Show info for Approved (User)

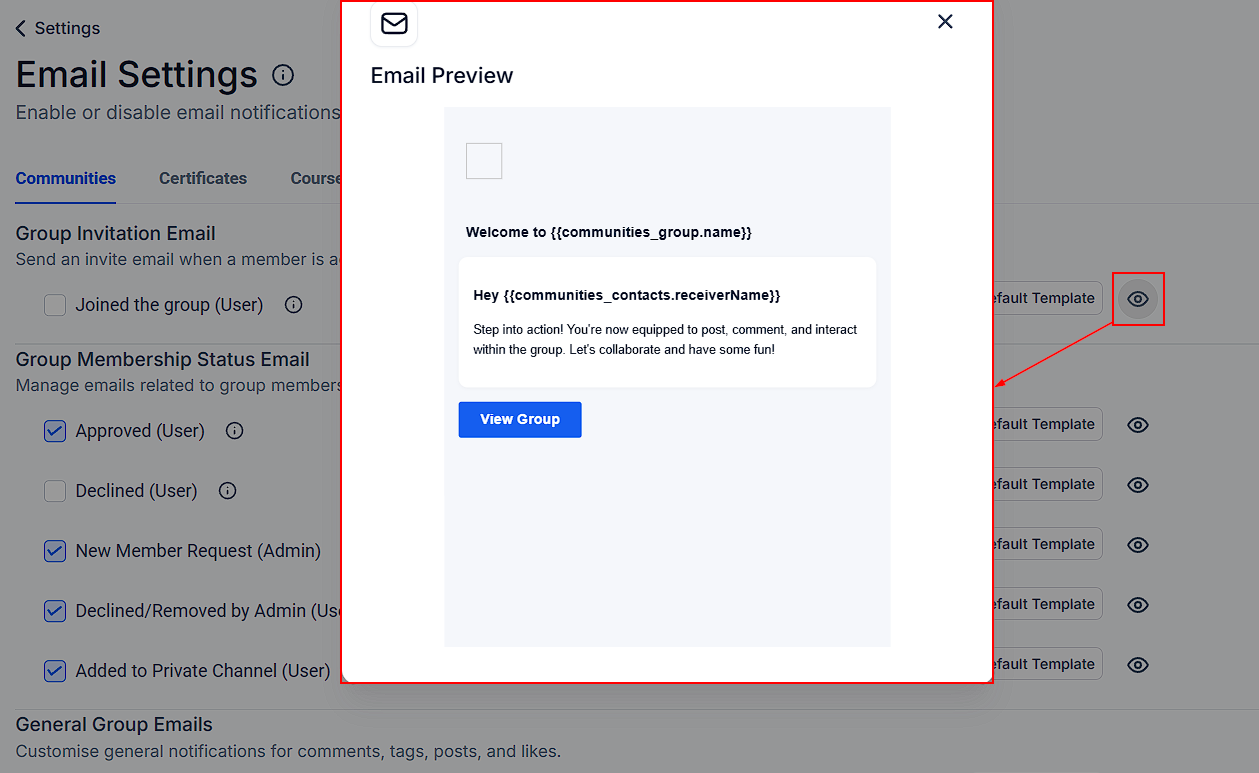[x=234, y=431]
